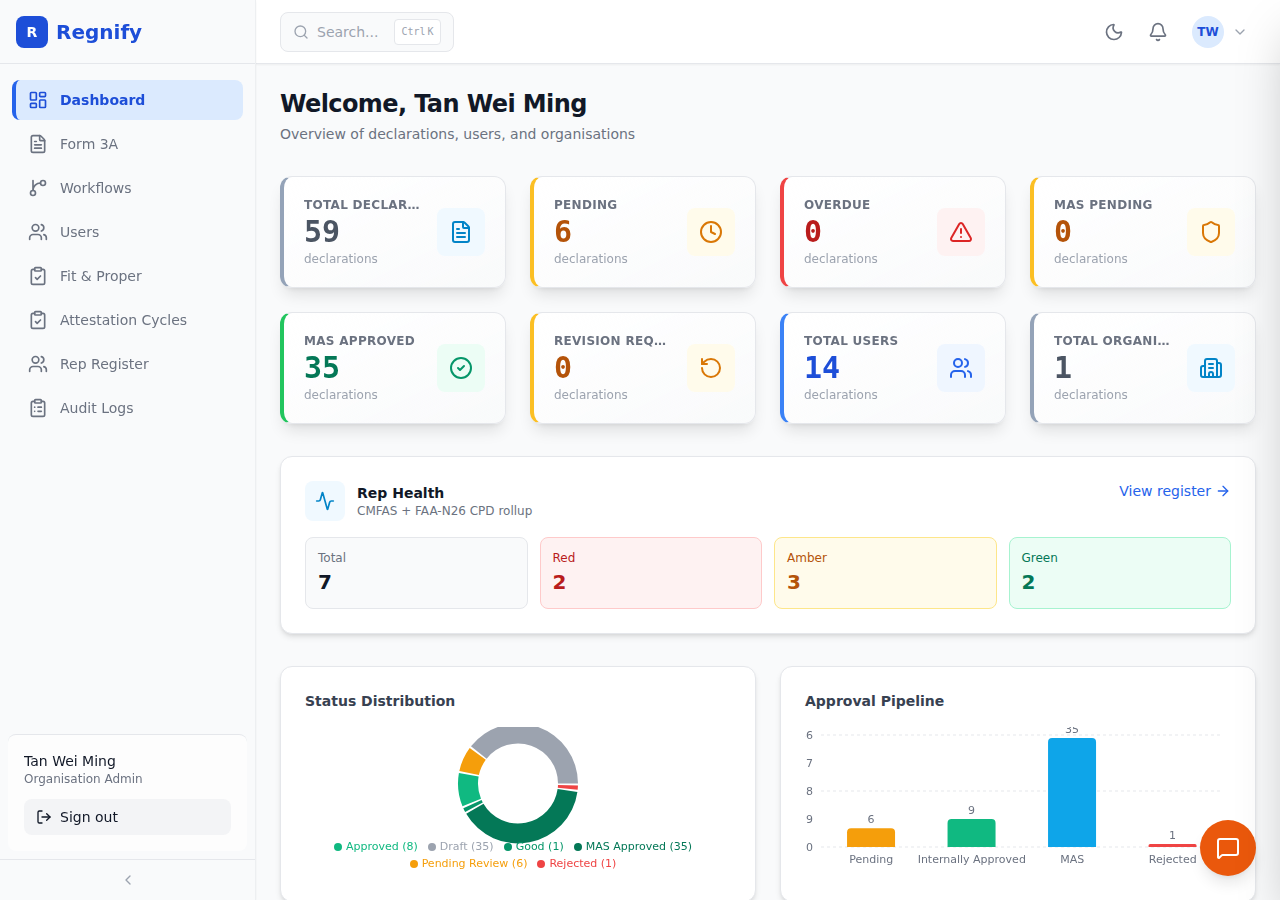Click the MAS Approved checkmark icon
Viewport: 1280px width, 900px height.
pyautogui.click(x=461, y=368)
